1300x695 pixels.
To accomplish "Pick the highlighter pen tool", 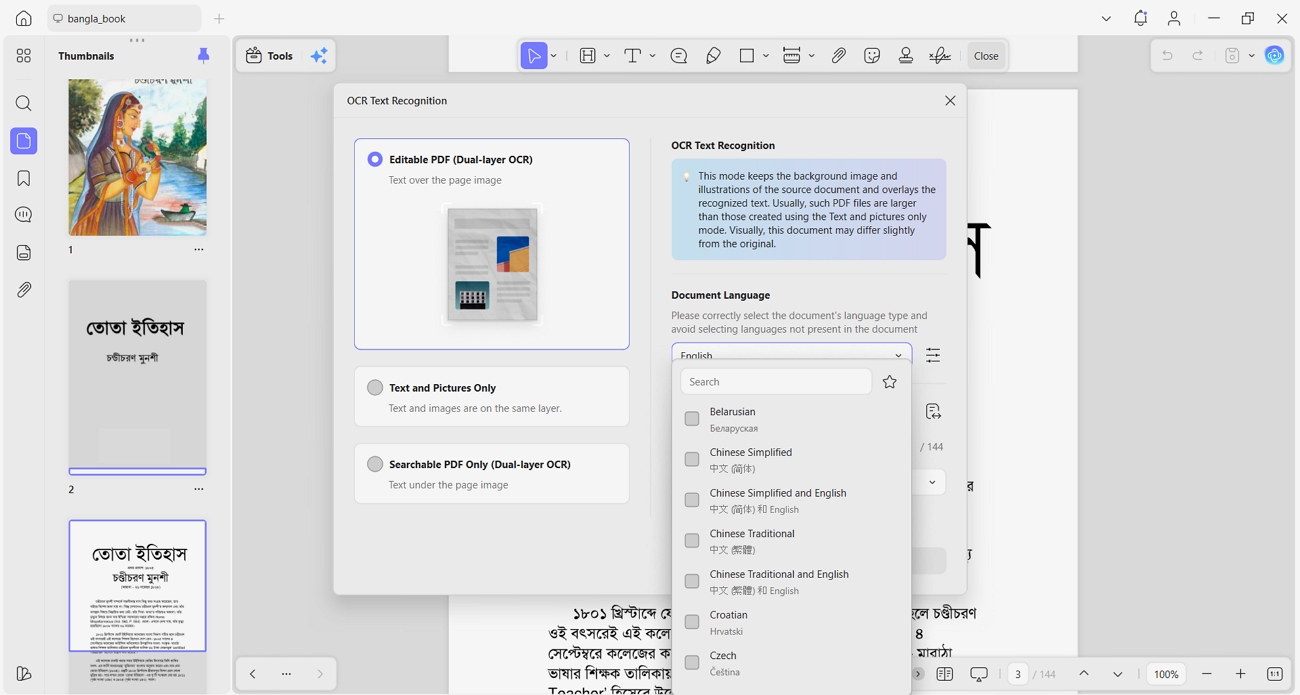I will pos(713,56).
